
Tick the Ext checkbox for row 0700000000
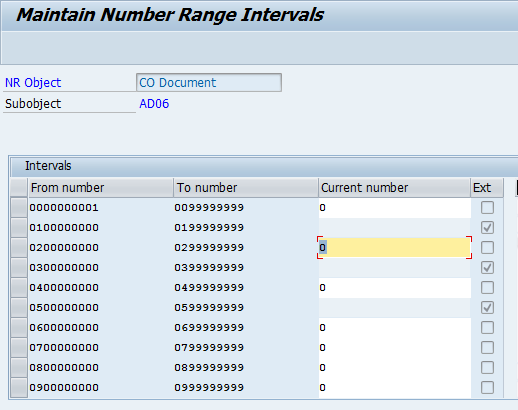pyautogui.click(x=487, y=348)
